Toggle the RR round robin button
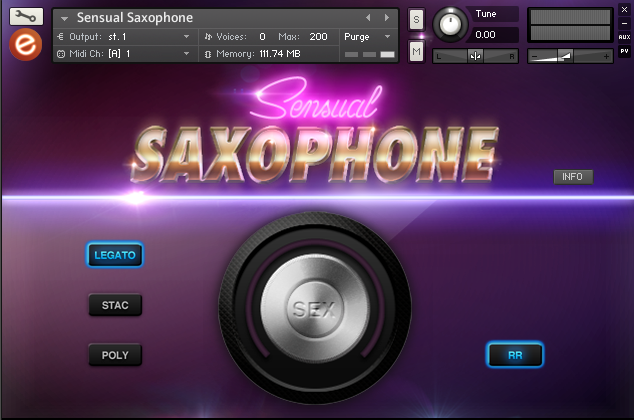 [515, 355]
